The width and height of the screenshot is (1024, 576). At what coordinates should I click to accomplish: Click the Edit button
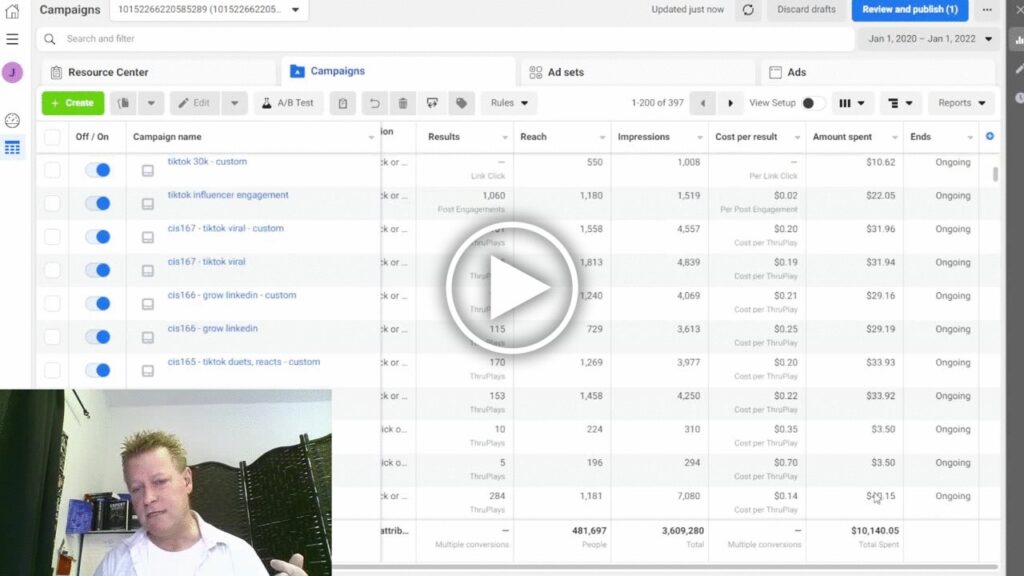[x=195, y=103]
